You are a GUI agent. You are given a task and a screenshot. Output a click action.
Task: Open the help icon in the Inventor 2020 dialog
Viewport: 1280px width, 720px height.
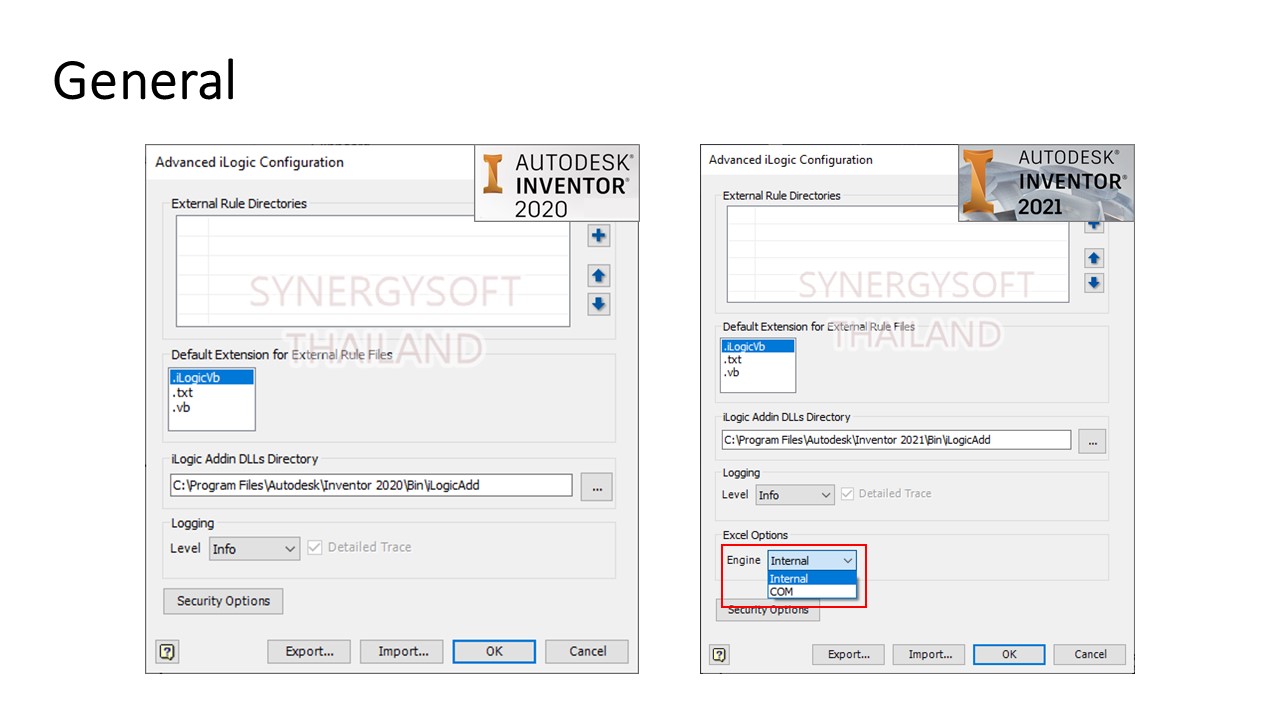167,652
